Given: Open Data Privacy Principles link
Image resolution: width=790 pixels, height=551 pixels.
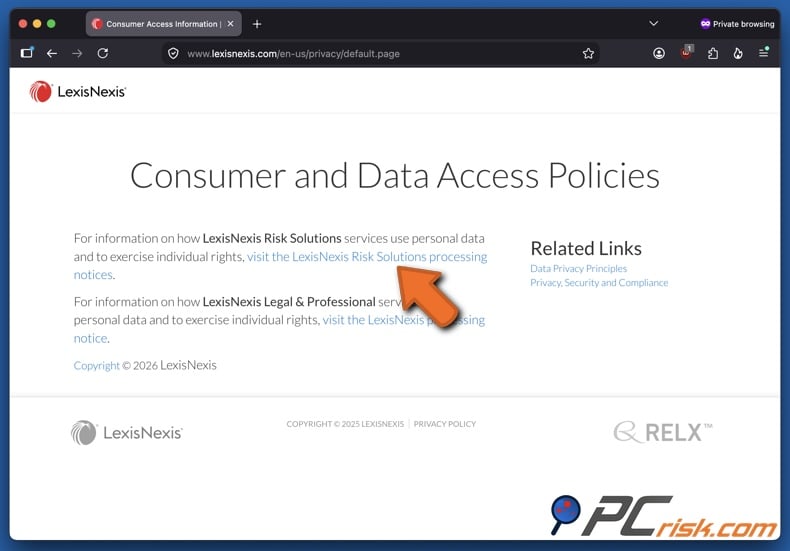Looking at the screenshot, I should [x=578, y=268].
